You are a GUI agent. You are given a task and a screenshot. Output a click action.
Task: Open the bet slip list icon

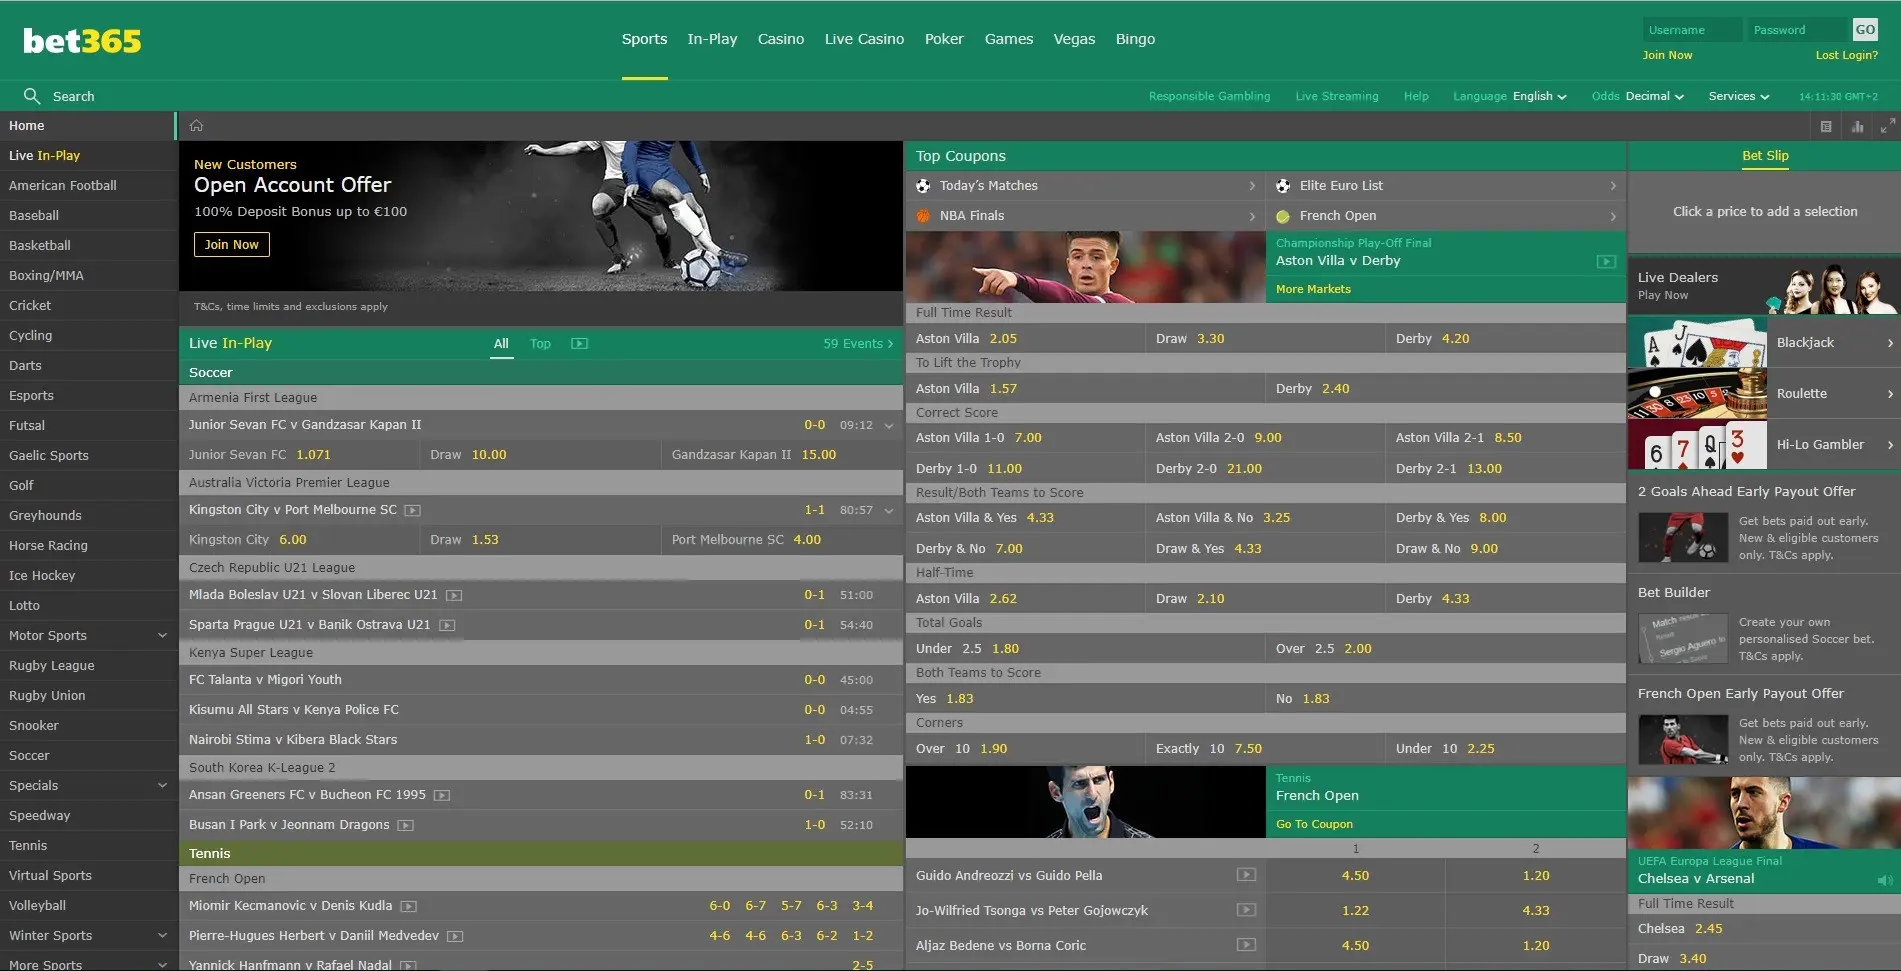coord(1826,127)
